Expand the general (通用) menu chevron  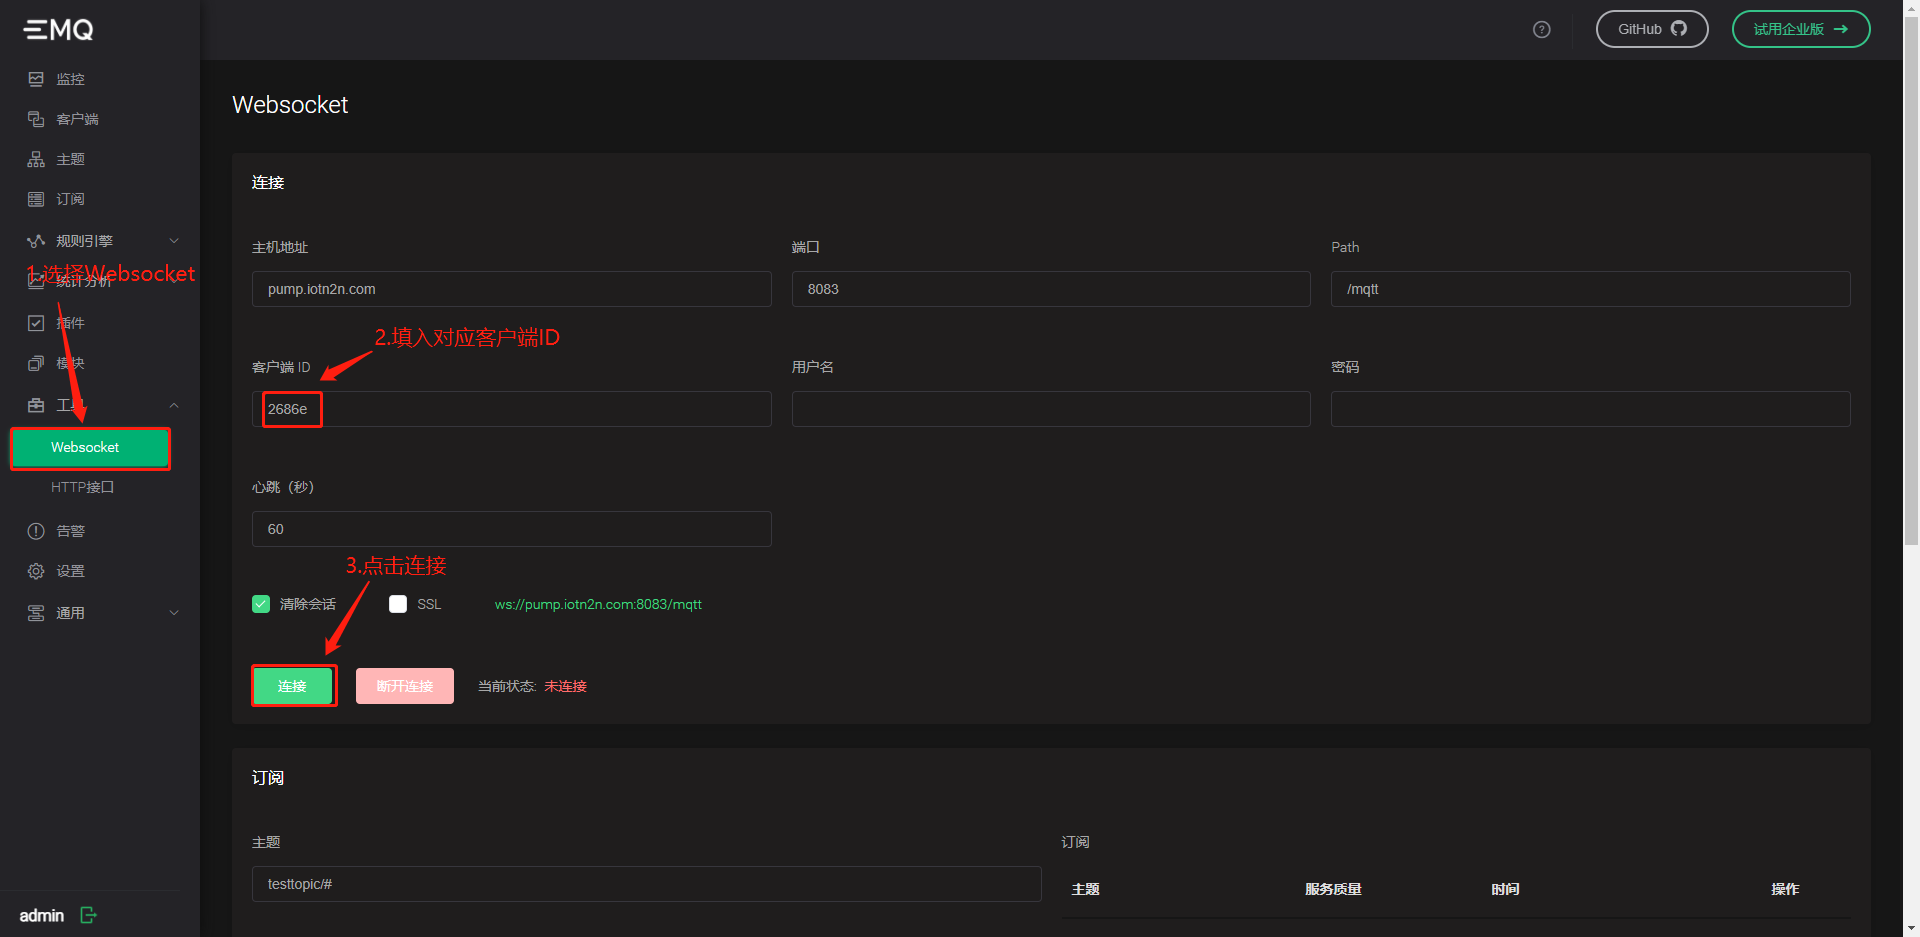[x=174, y=613]
